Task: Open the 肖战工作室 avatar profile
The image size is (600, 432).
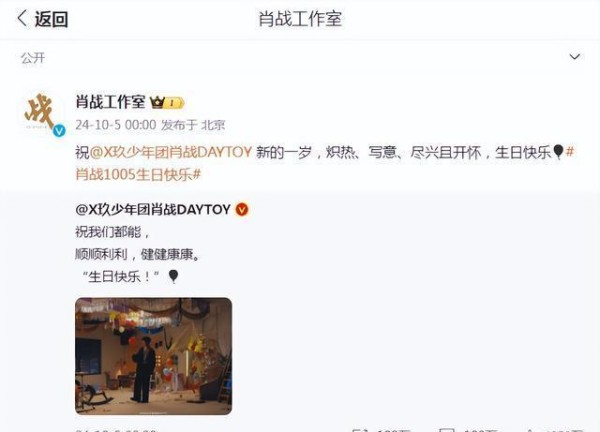Action: point(42,113)
